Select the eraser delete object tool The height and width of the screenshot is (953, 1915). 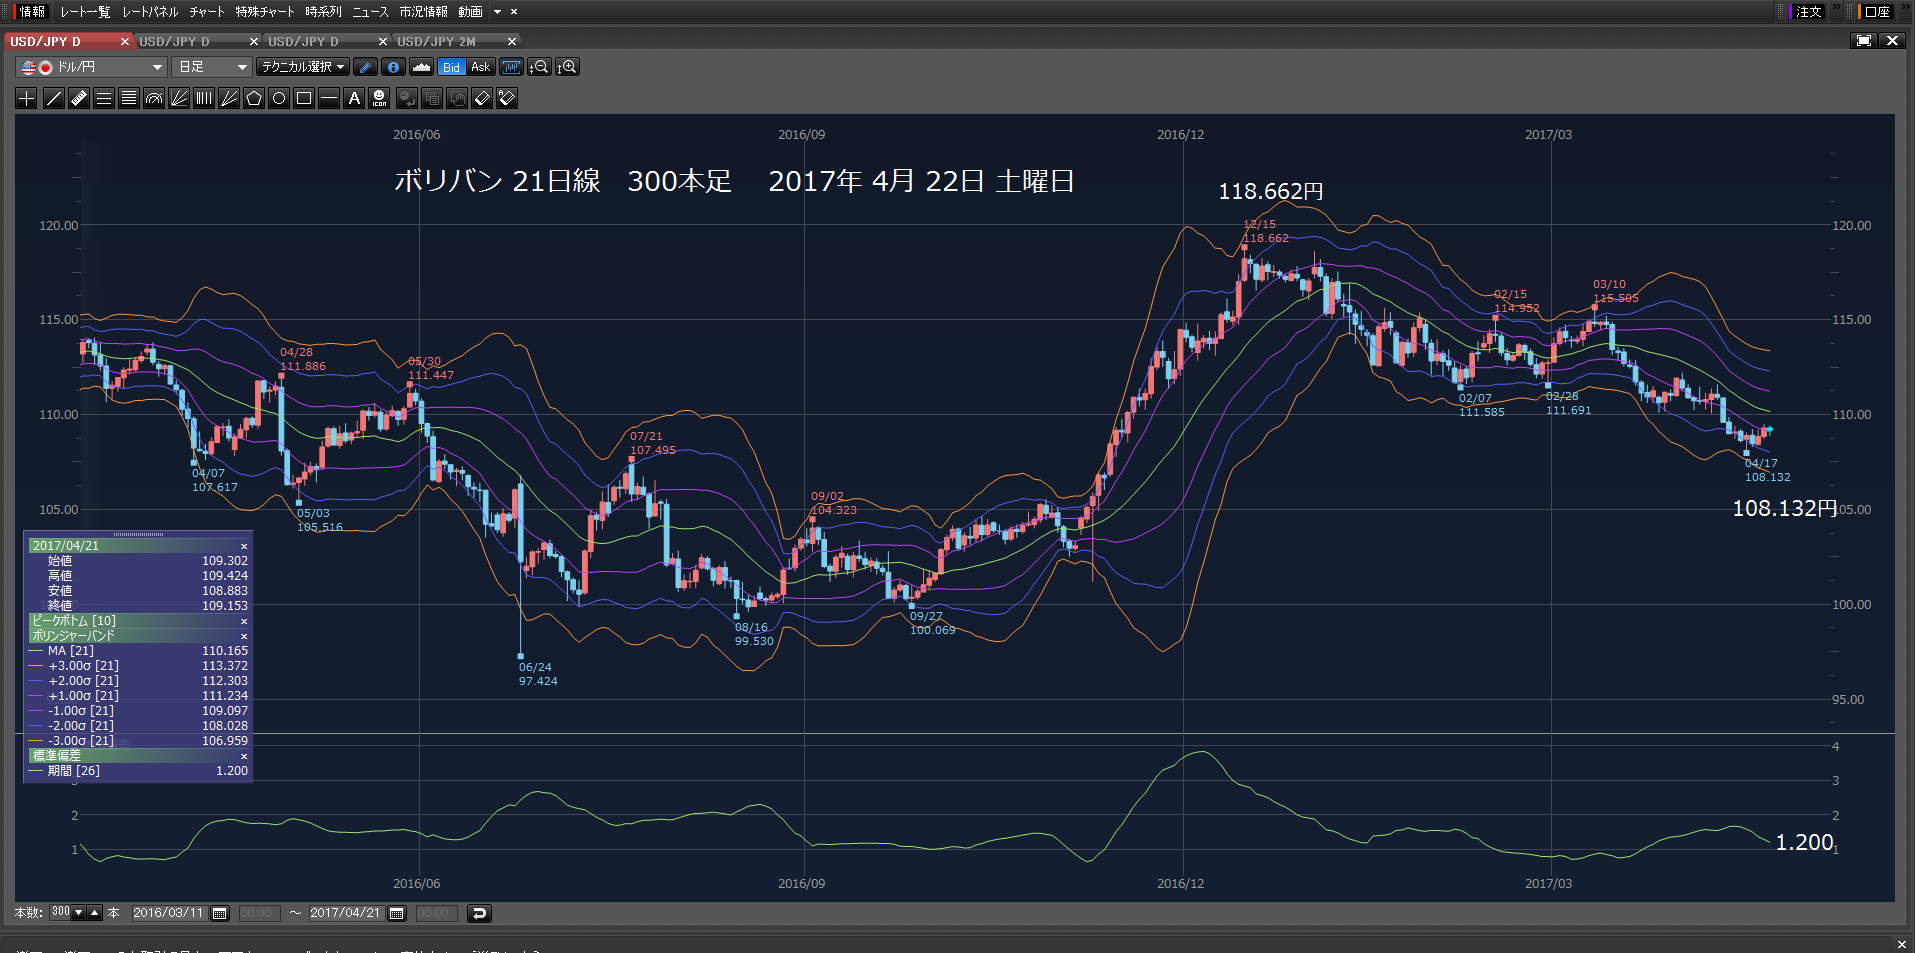click(x=482, y=98)
